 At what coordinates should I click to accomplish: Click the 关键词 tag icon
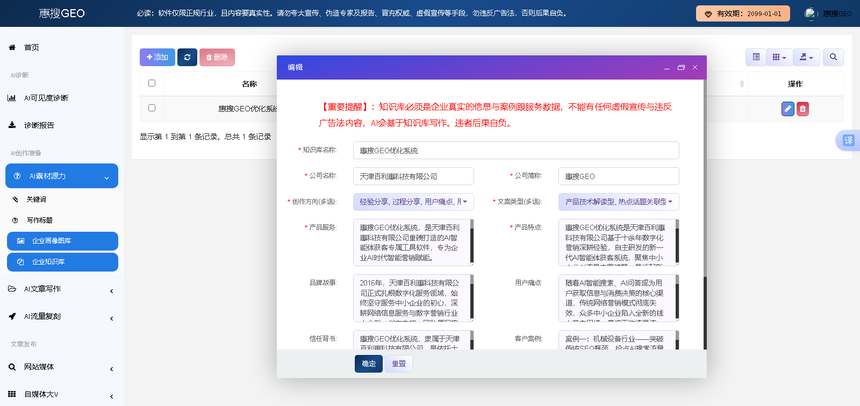click(x=15, y=200)
